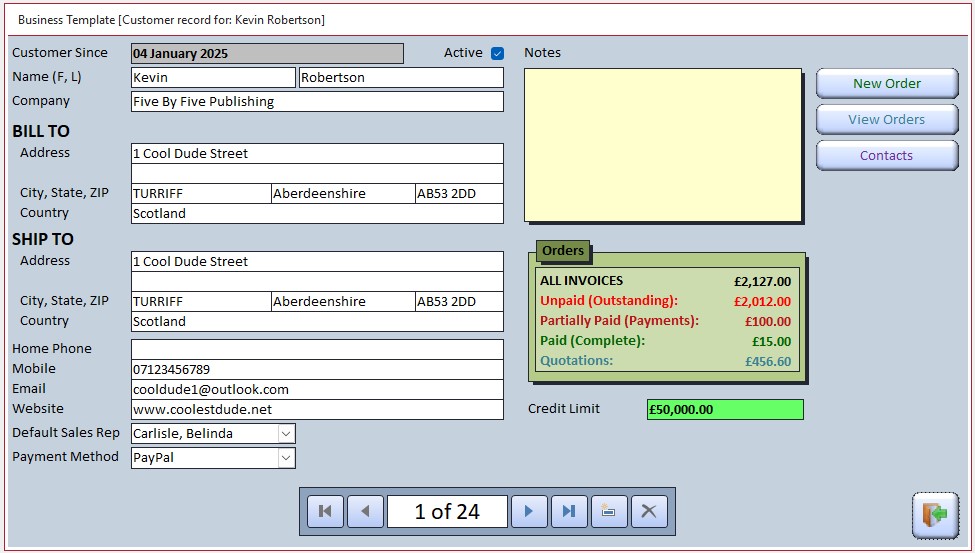Click the Unpaid (Outstanding) invoices row
Viewport: 975px width, 553px height.
[665, 301]
